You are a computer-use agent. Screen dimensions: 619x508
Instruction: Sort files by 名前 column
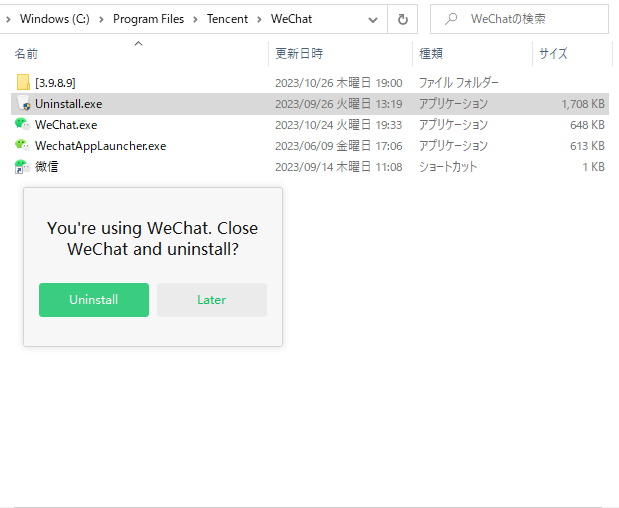coord(26,53)
